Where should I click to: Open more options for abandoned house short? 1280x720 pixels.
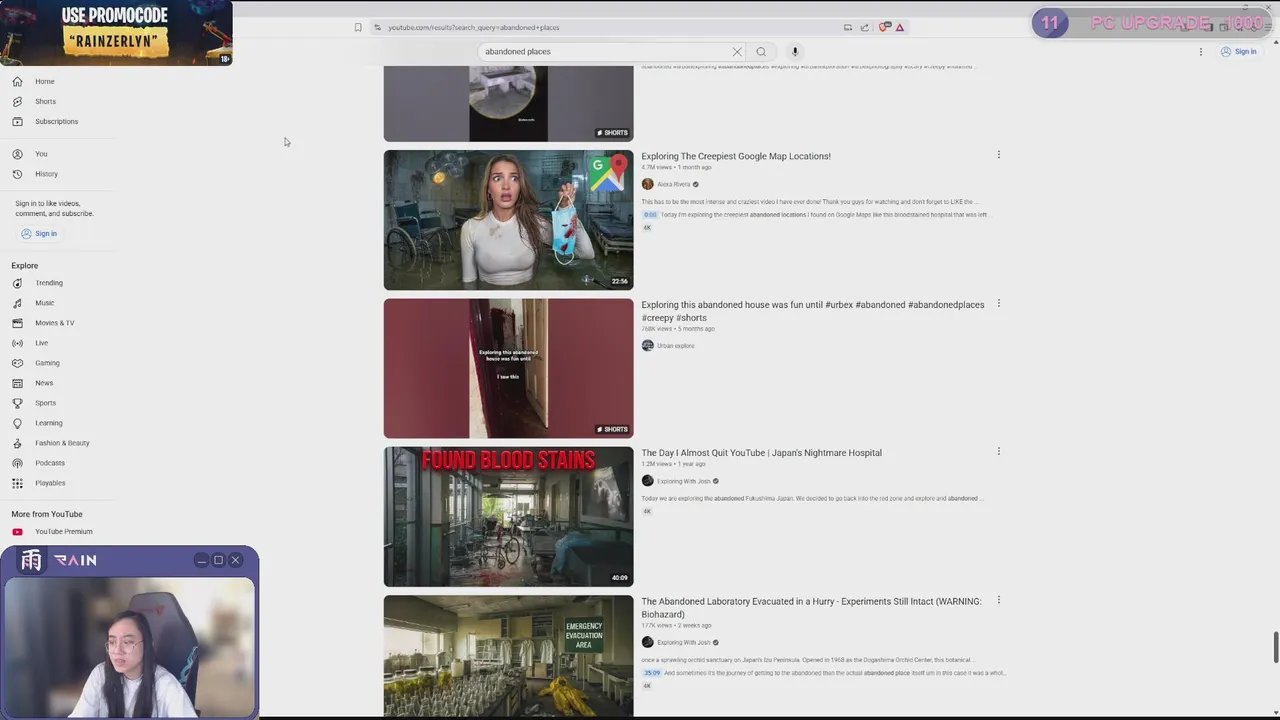point(998,303)
